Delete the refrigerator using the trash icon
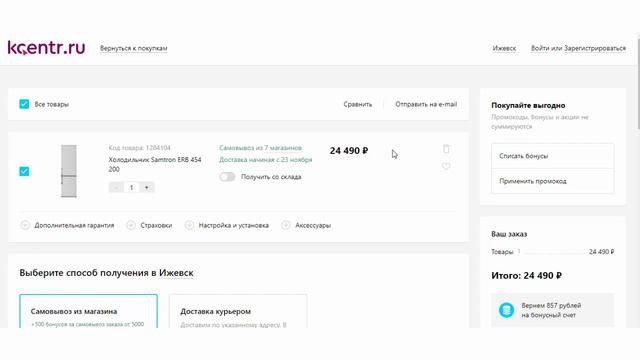The height and width of the screenshot is (360, 640). click(x=446, y=149)
